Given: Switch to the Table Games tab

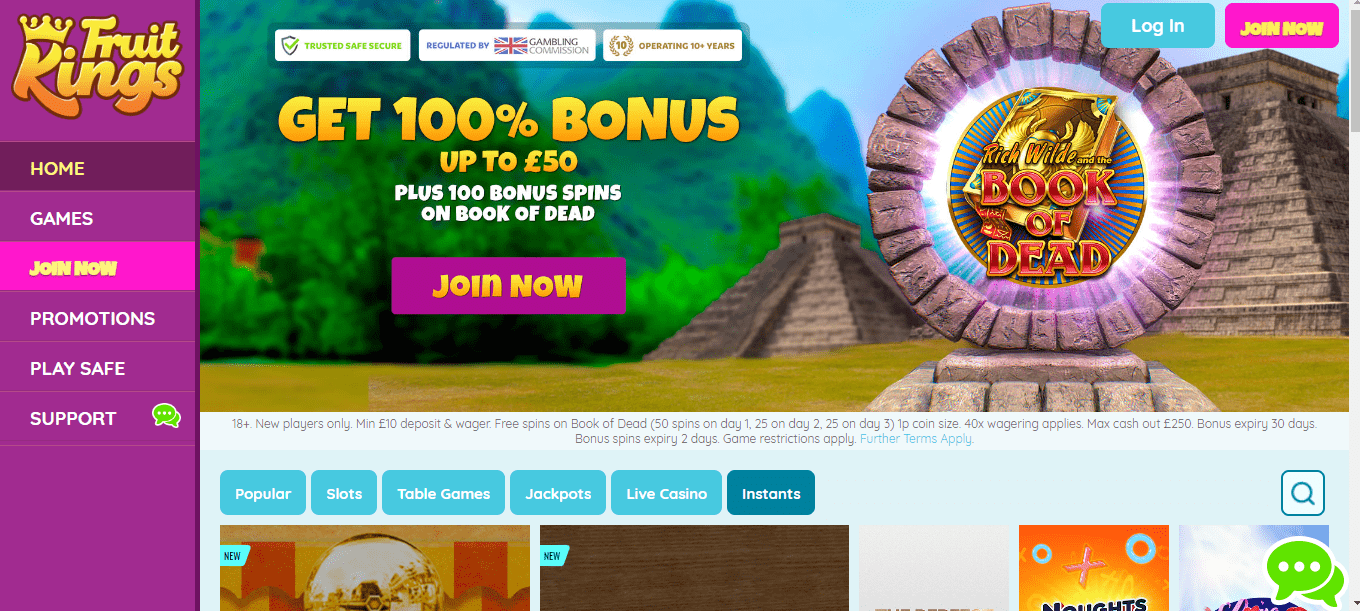Looking at the screenshot, I should point(444,493).
